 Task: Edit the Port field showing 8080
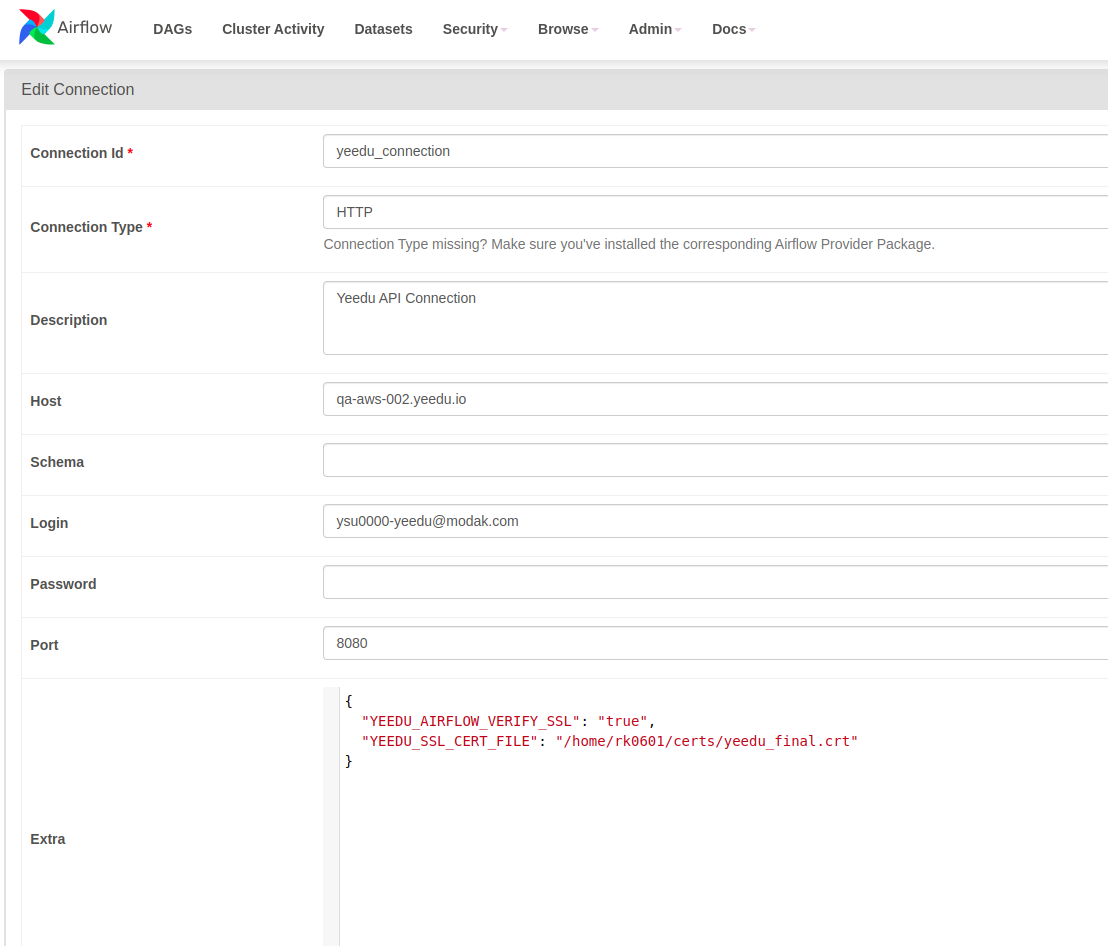(715, 643)
